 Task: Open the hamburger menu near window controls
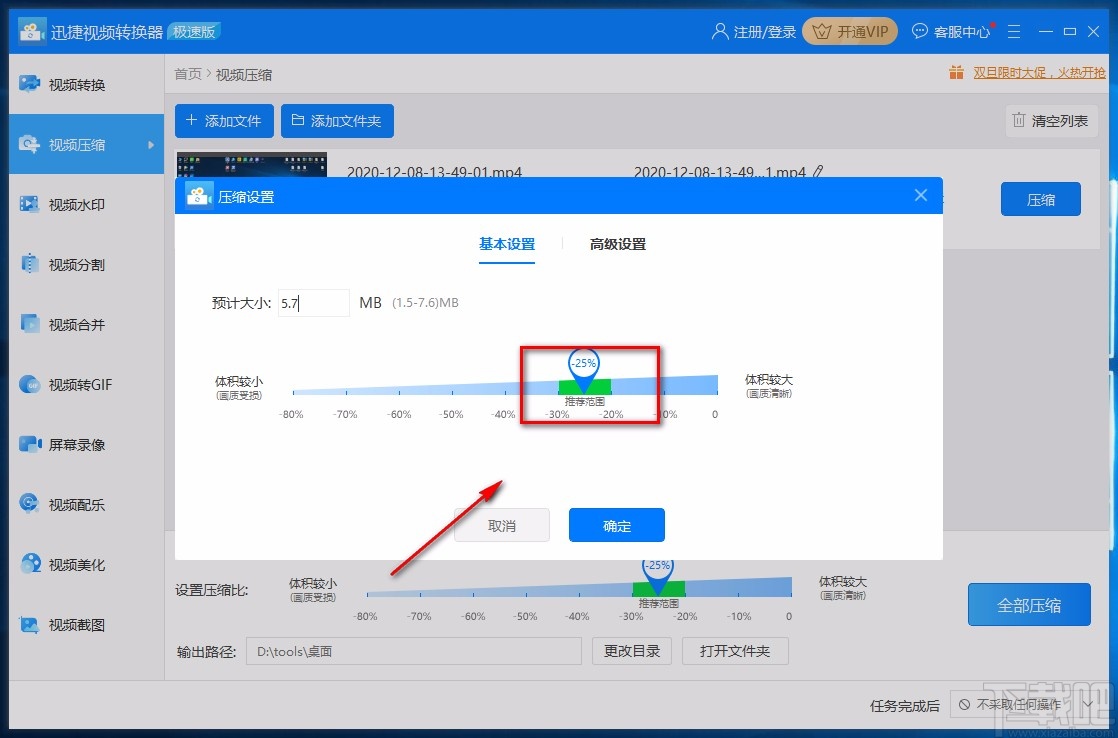(1013, 31)
